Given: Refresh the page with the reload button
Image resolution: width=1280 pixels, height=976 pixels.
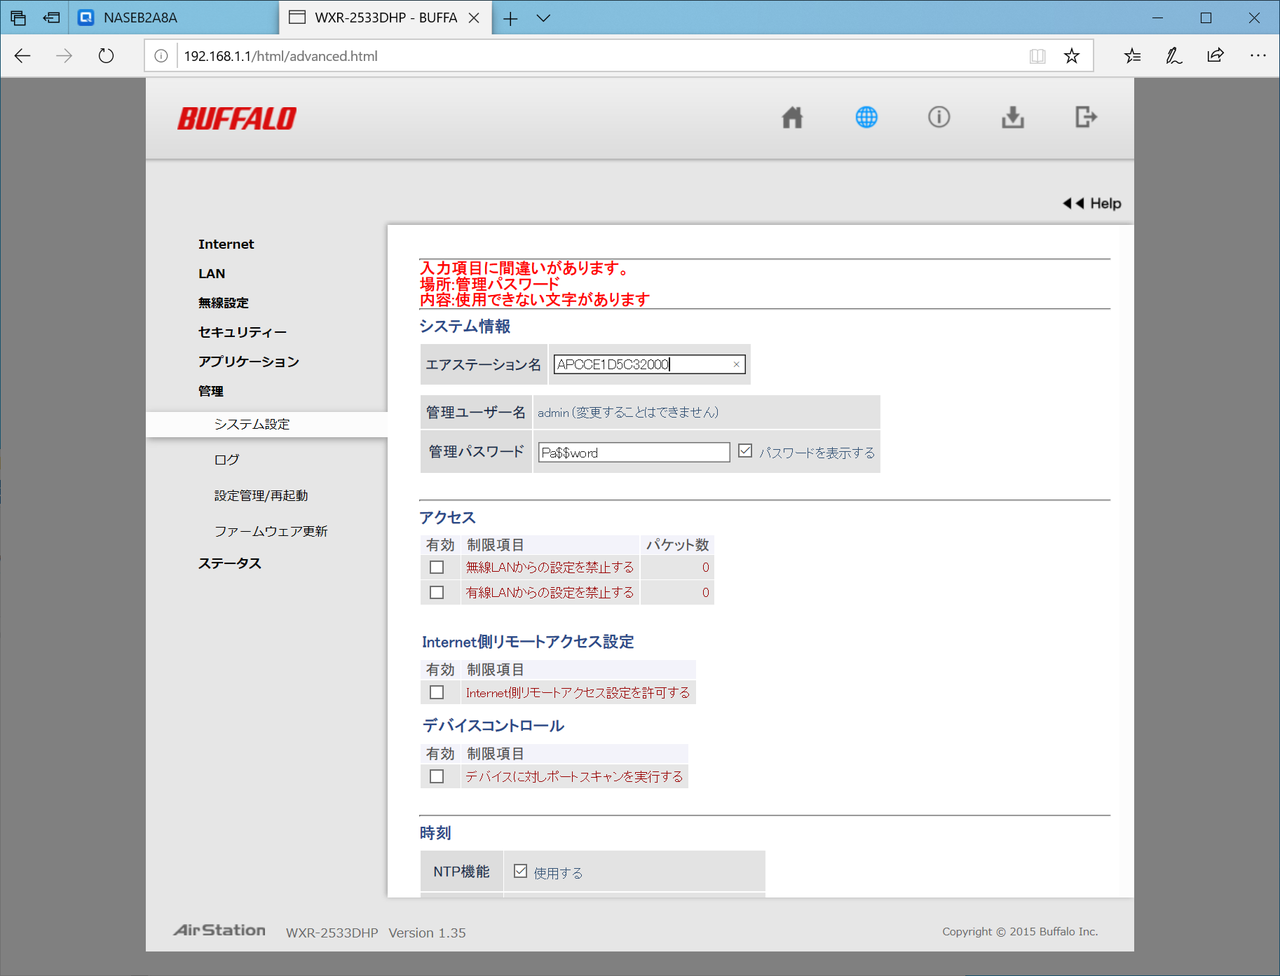Looking at the screenshot, I should (x=106, y=56).
